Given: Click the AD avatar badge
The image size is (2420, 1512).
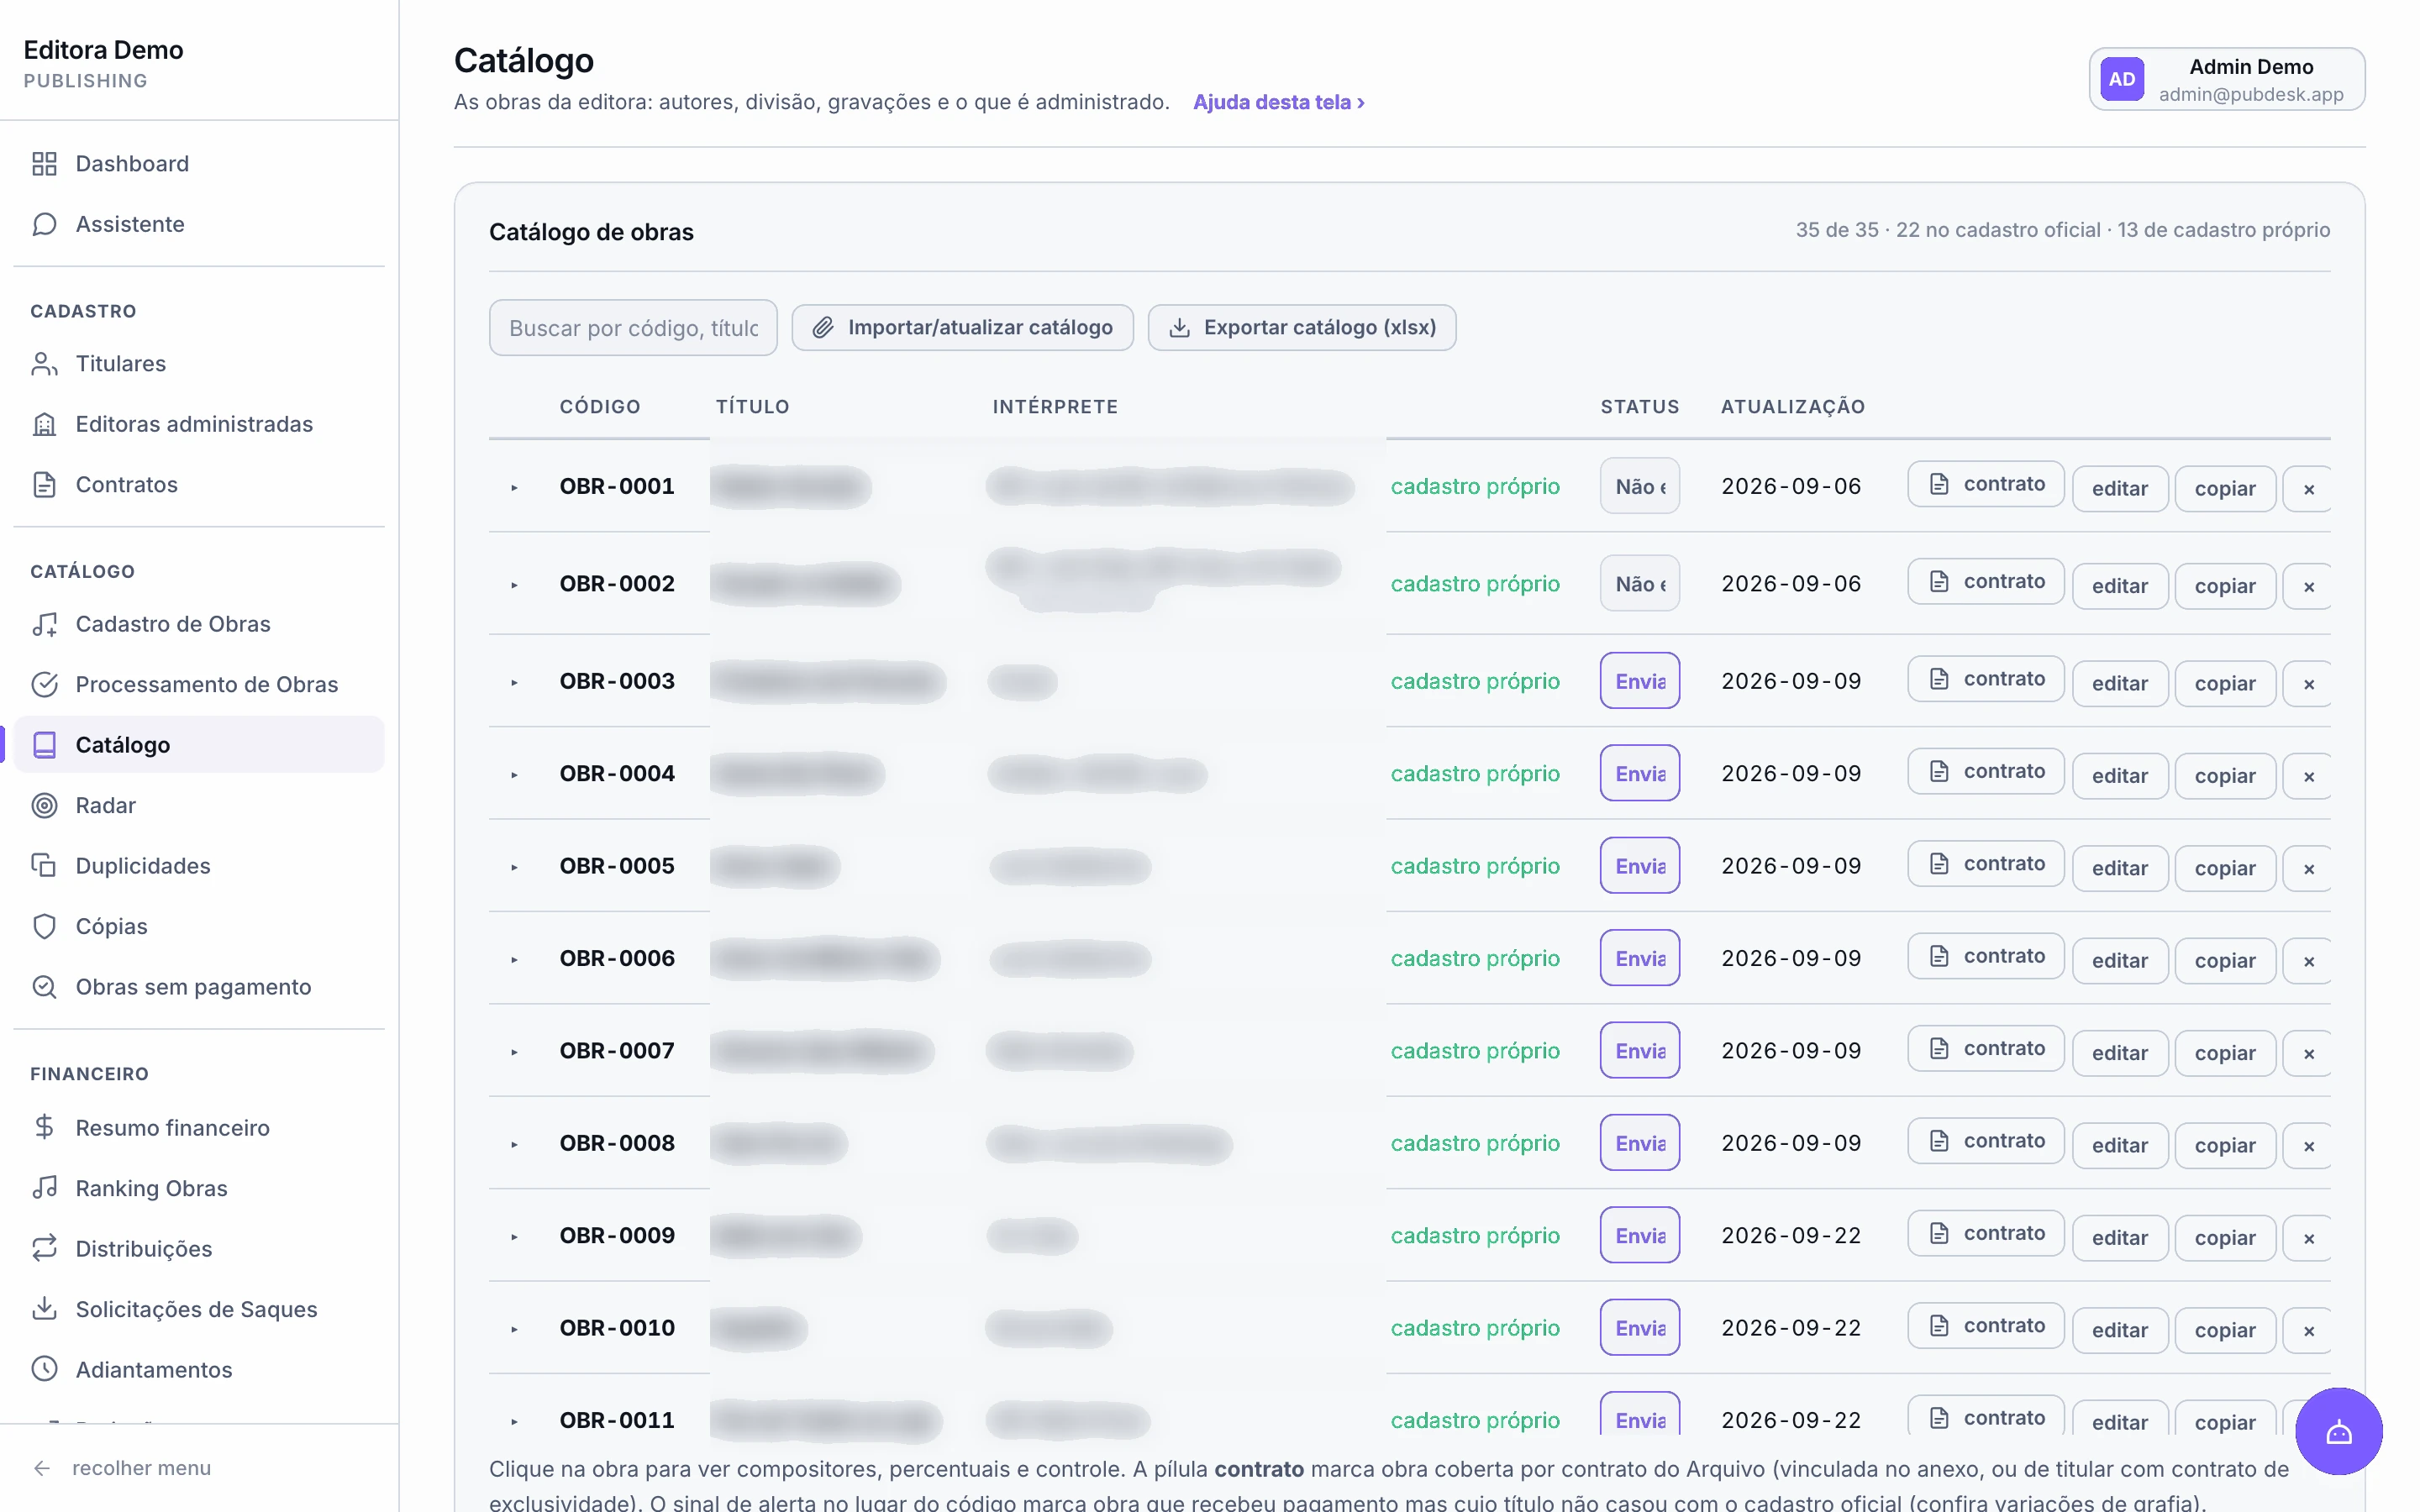Looking at the screenshot, I should 2122,79.
